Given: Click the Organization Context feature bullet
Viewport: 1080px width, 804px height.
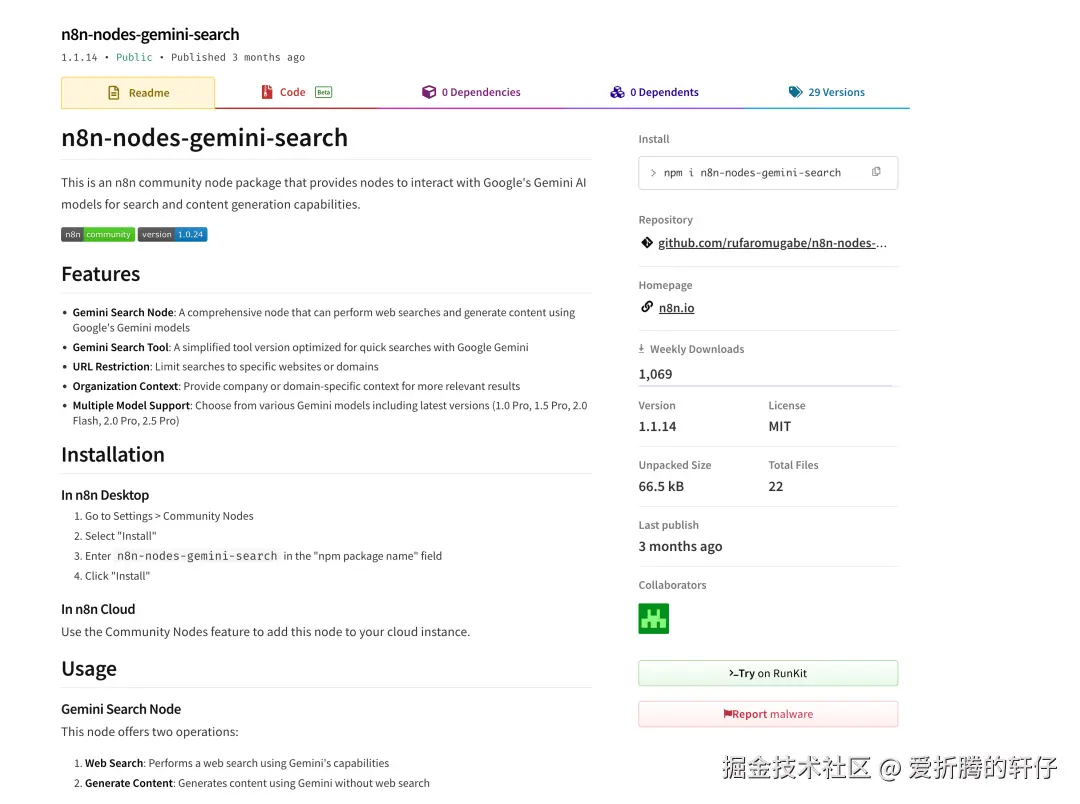Looking at the screenshot, I should tap(296, 386).
